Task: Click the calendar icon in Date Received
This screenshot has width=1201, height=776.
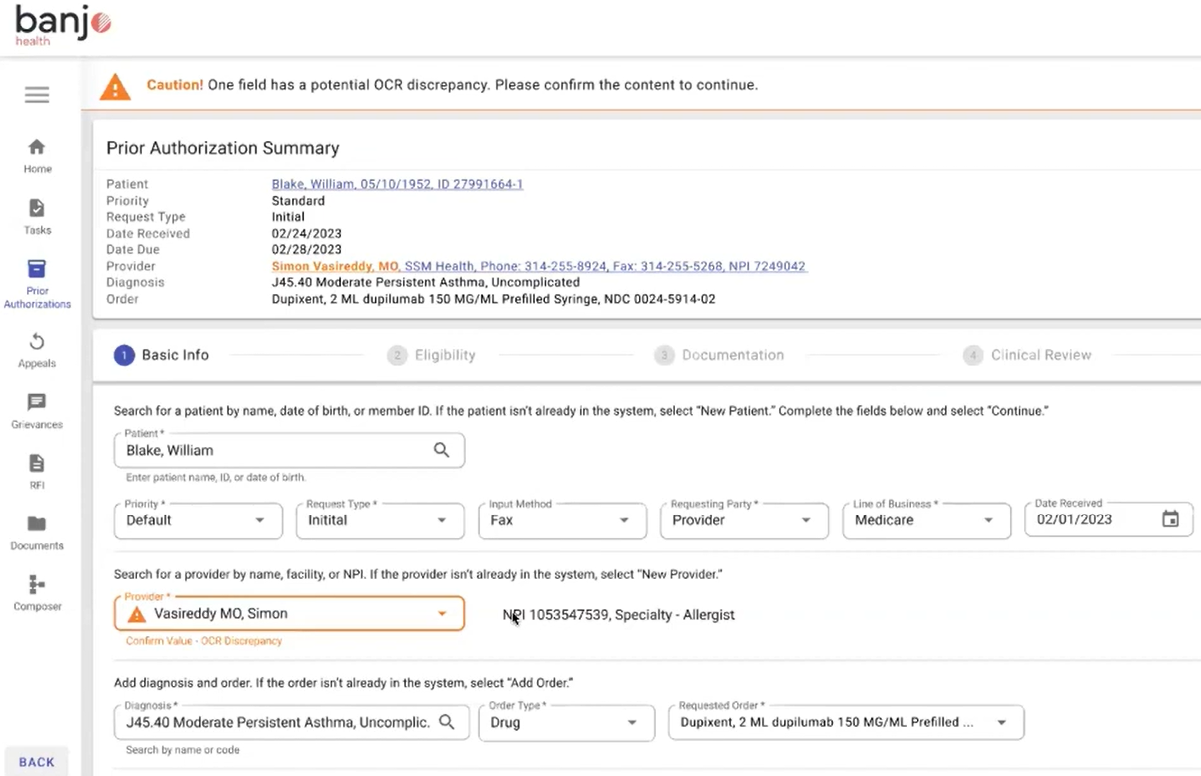Action: point(1170,520)
